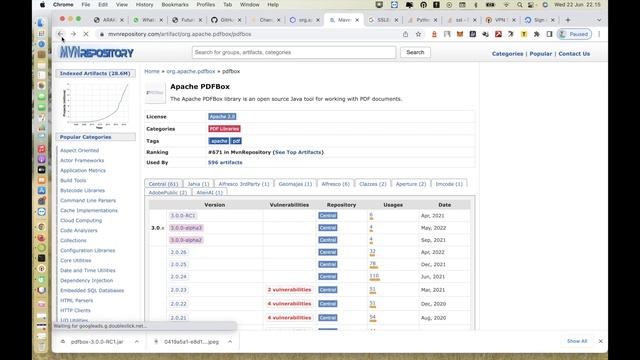Open the Chrome three-dot menu
Viewport: 640px width, 360px height.
click(x=599, y=34)
